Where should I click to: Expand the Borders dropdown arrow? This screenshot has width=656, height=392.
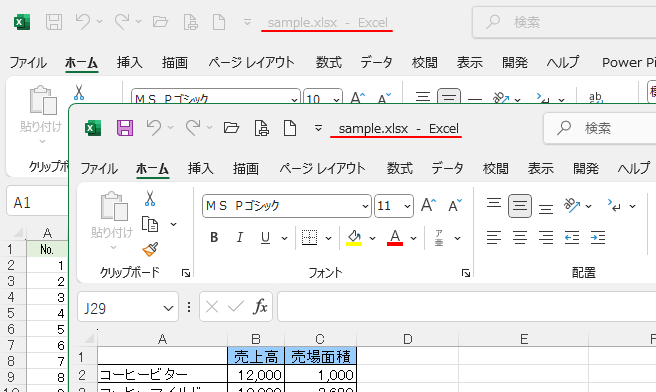click(x=328, y=238)
